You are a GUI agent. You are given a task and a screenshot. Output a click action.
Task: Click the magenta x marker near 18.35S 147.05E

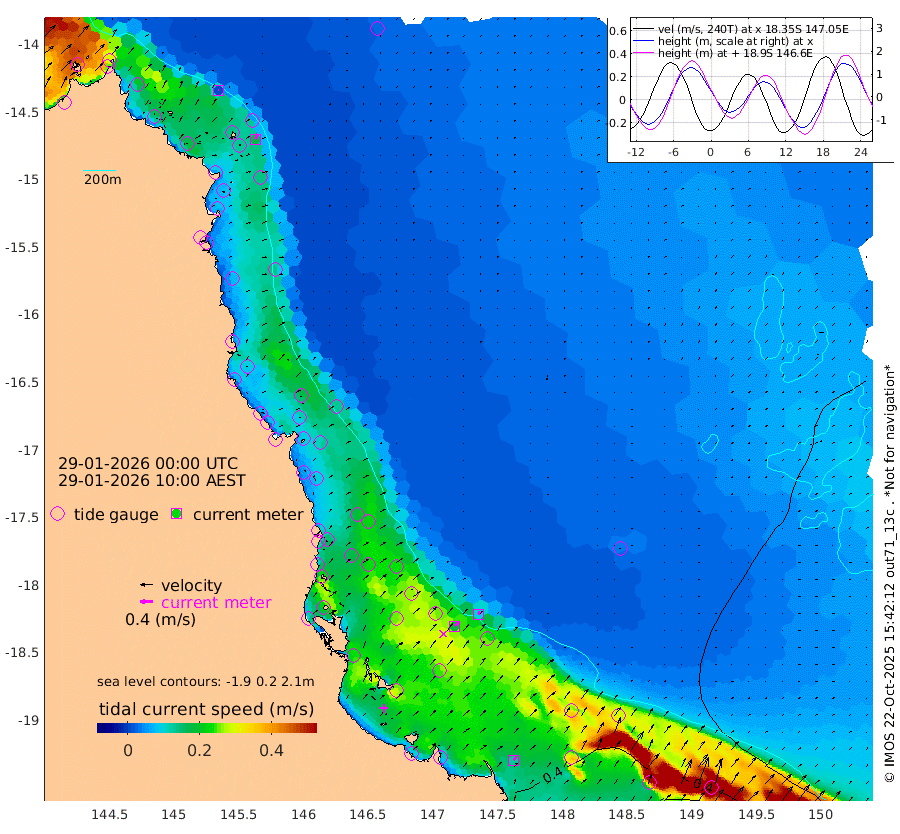click(443, 634)
